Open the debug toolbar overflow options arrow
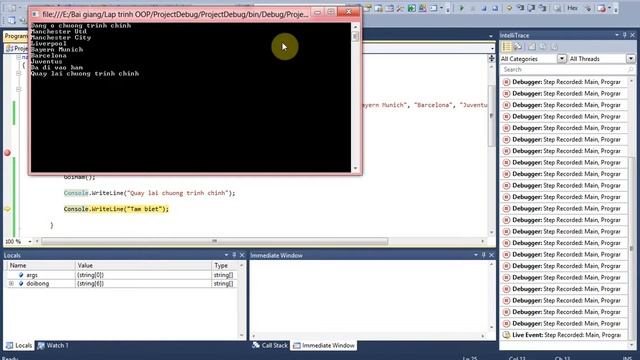 click(x=616, y=8)
